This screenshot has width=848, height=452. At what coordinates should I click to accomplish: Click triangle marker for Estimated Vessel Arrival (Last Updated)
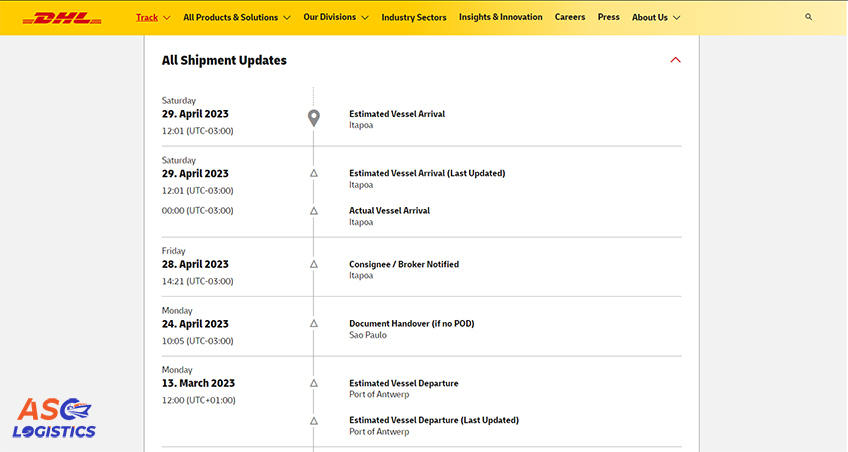(313, 173)
